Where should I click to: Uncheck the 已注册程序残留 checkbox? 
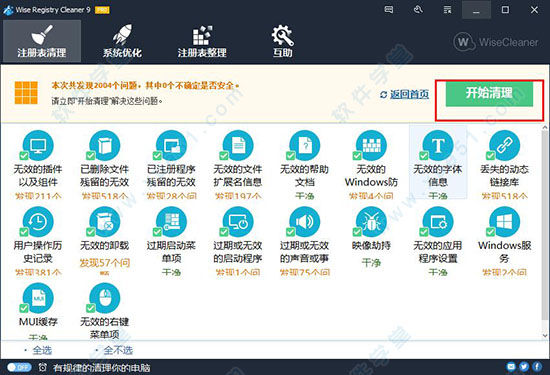(157, 155)
